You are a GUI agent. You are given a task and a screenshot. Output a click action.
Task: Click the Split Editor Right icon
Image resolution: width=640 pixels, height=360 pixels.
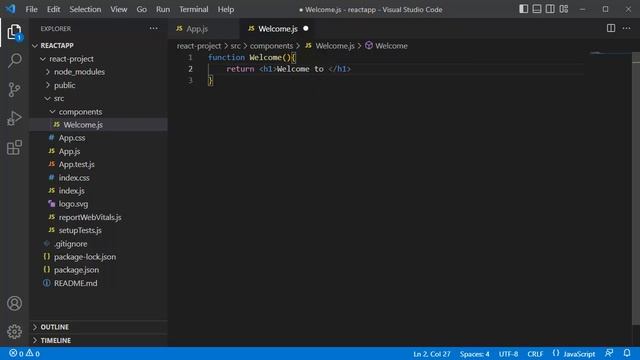(x=611, y=28)
